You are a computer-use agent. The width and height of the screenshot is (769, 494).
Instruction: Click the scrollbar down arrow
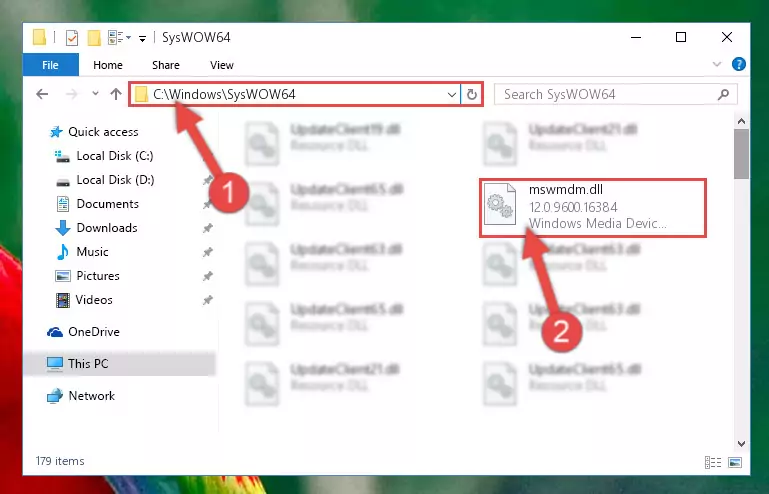742,443
